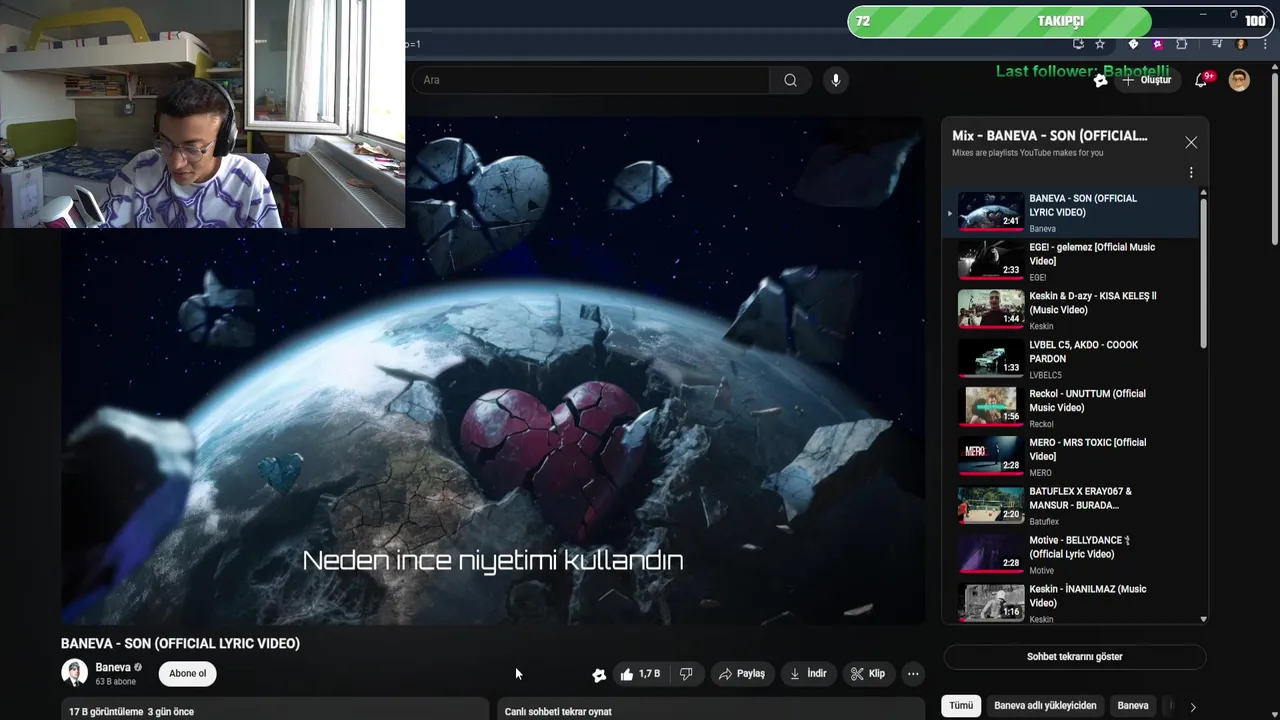
Task: Select the Baneva filter chip
Action: coord(1133,706)
